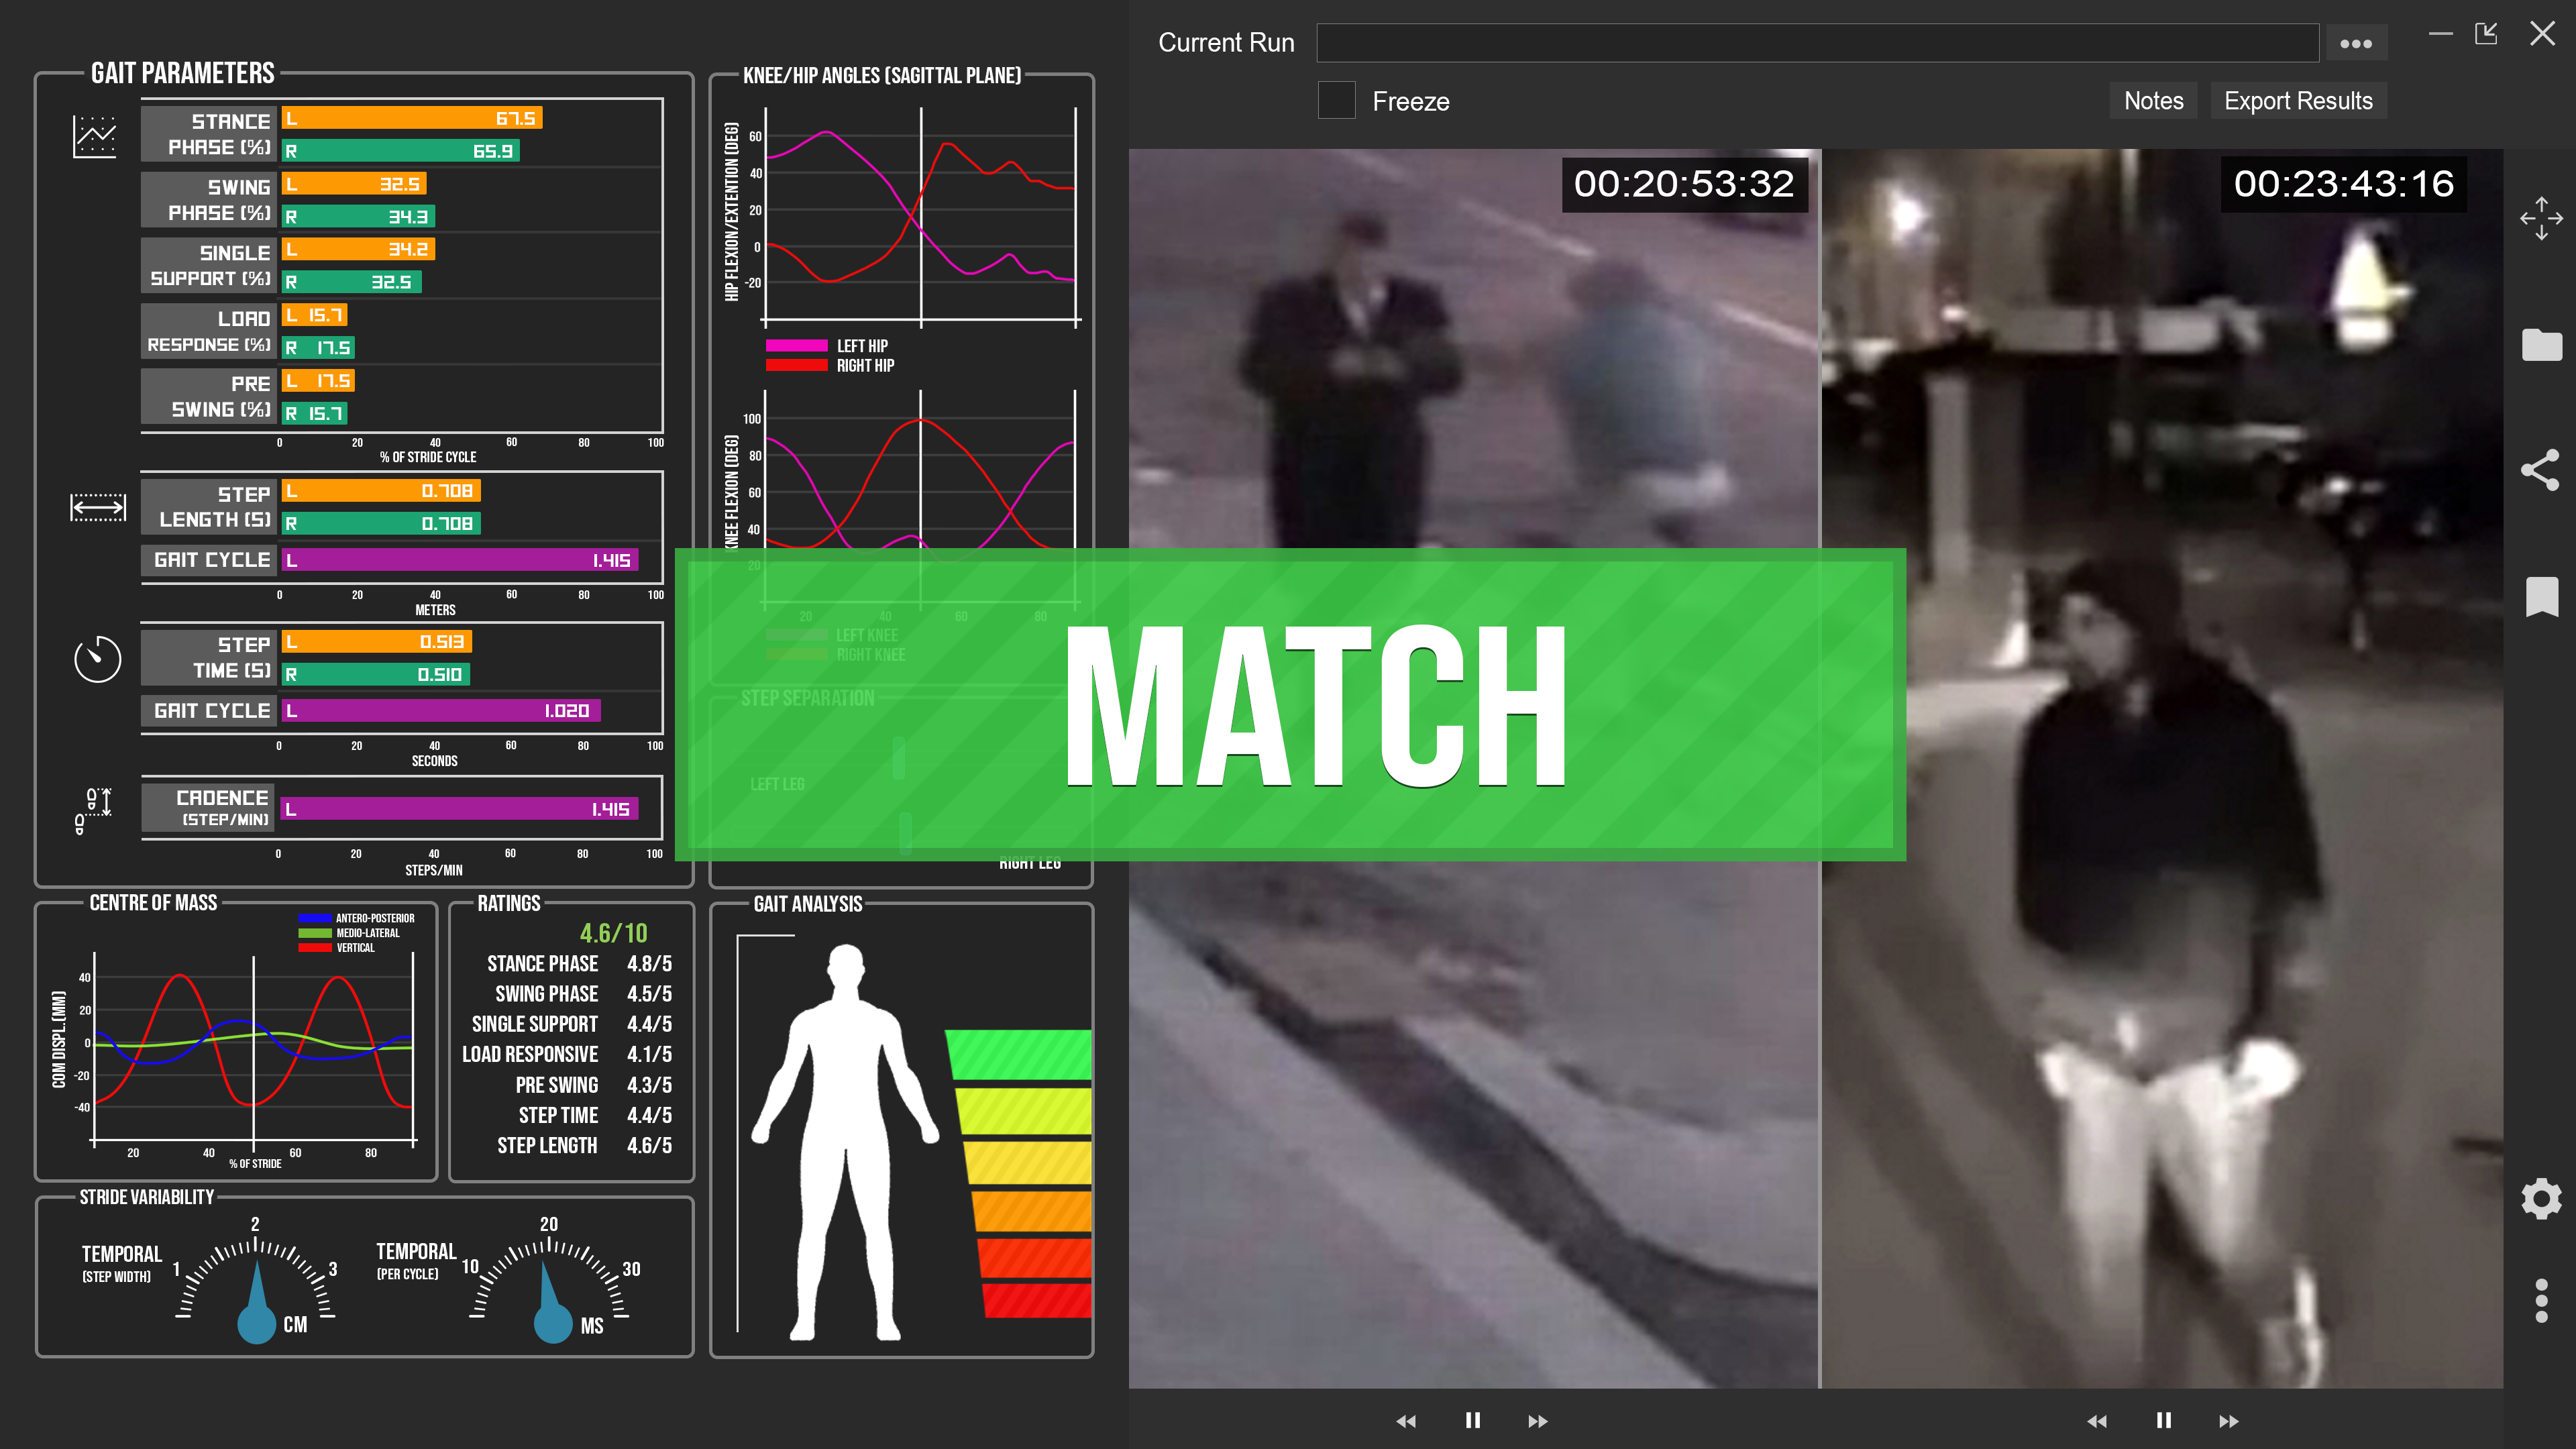Select the Stance Phase 4.8/5 rating row

click(x=579, y=964)
